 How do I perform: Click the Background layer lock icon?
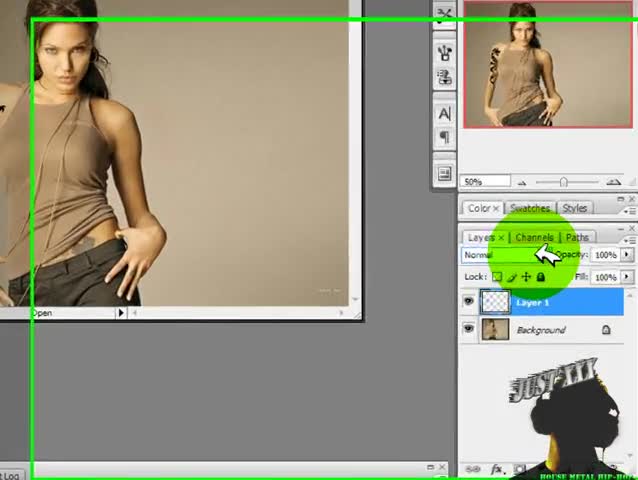tap(606, 329)
